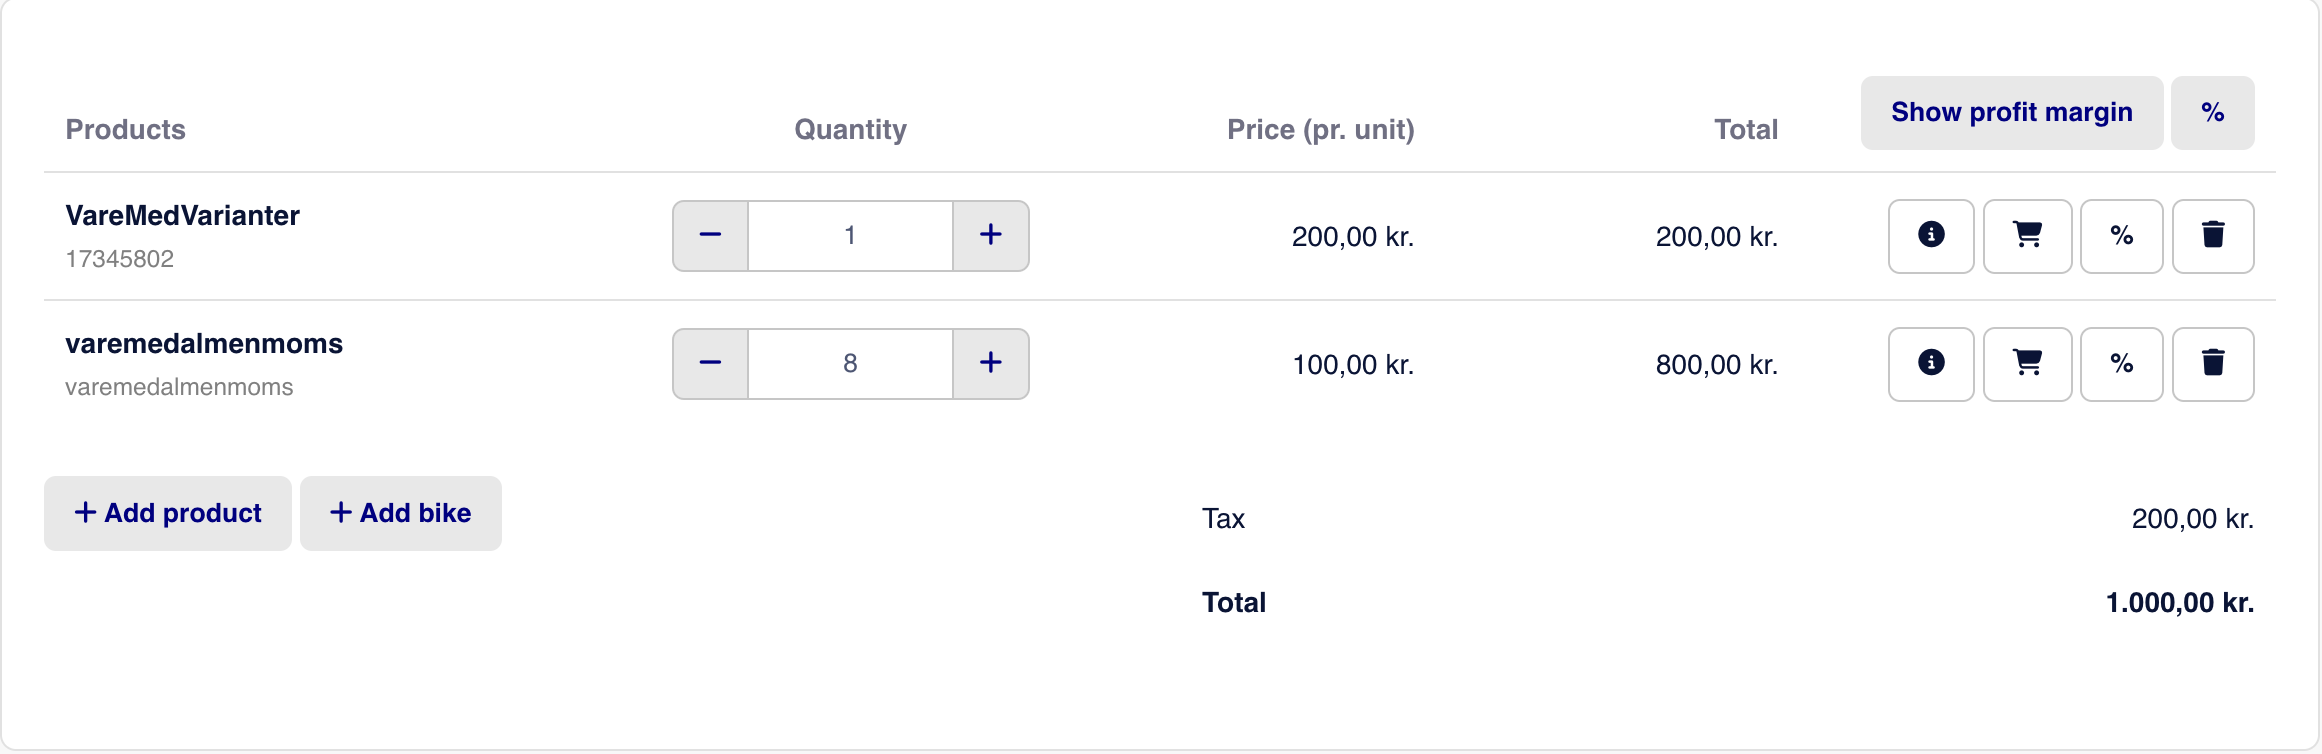Open info icon for varemedalmenmoms
Viewport: 2322px width, 754px height.
coord(1931,364)
